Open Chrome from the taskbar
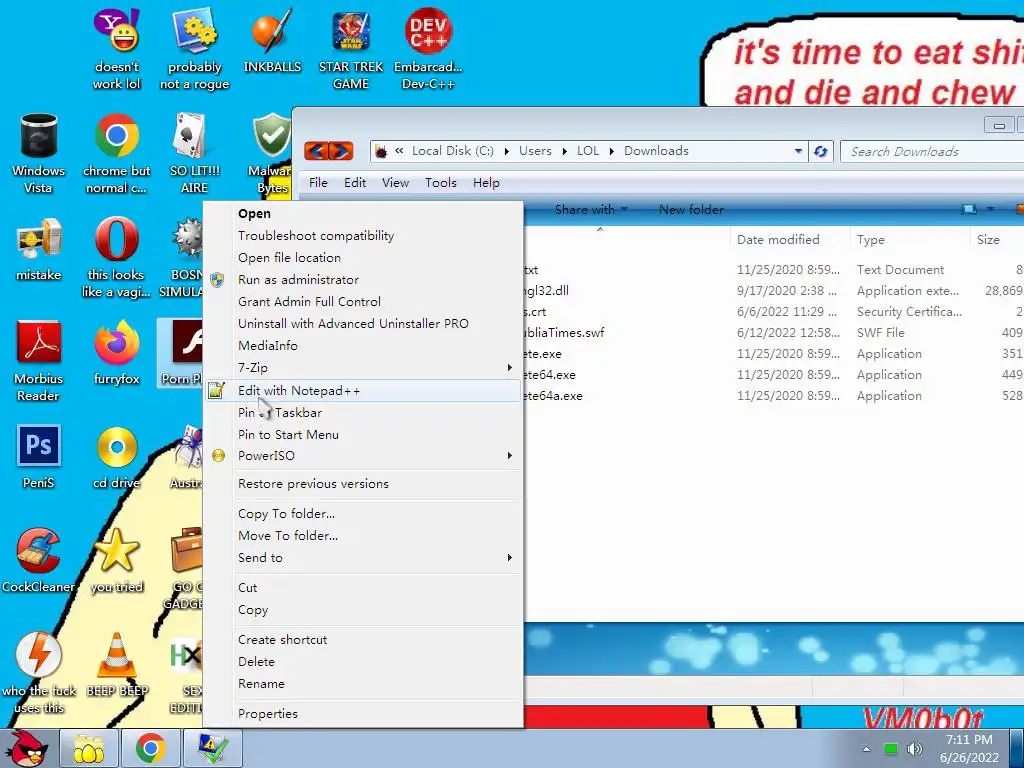Screen dimensions: 1024x768 point(151,748)
